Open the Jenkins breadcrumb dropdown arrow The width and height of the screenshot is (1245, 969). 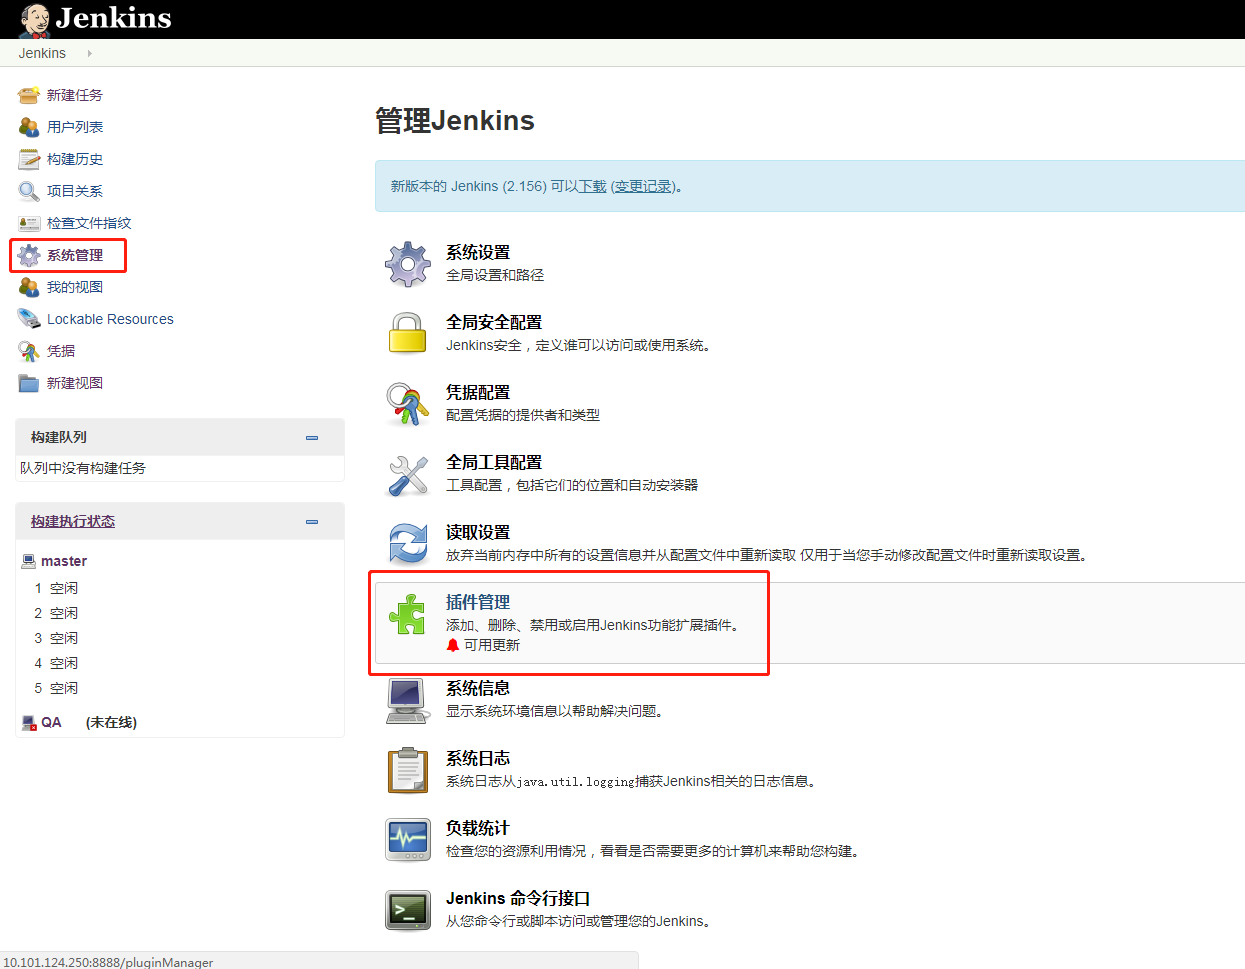tap(89, 53)
